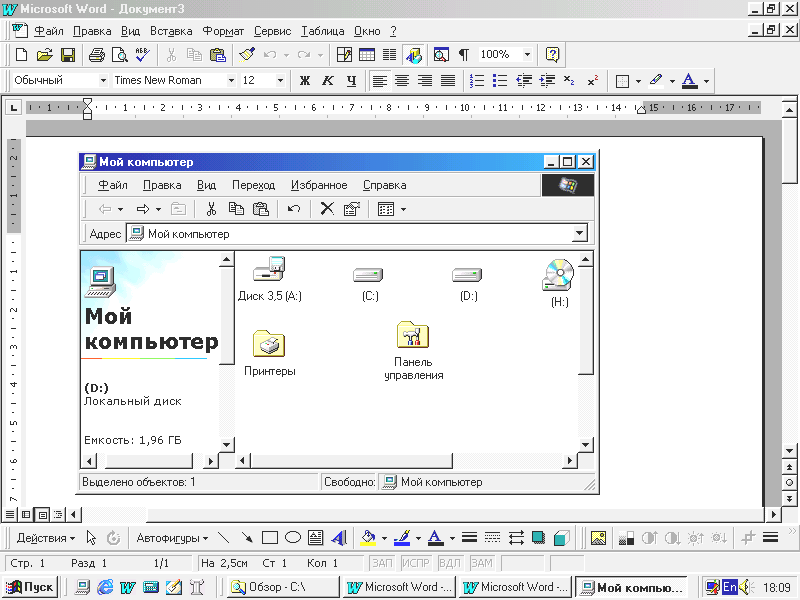Open the Действия drawing menu
The image size is (800, 600).
tap(45, 538)
